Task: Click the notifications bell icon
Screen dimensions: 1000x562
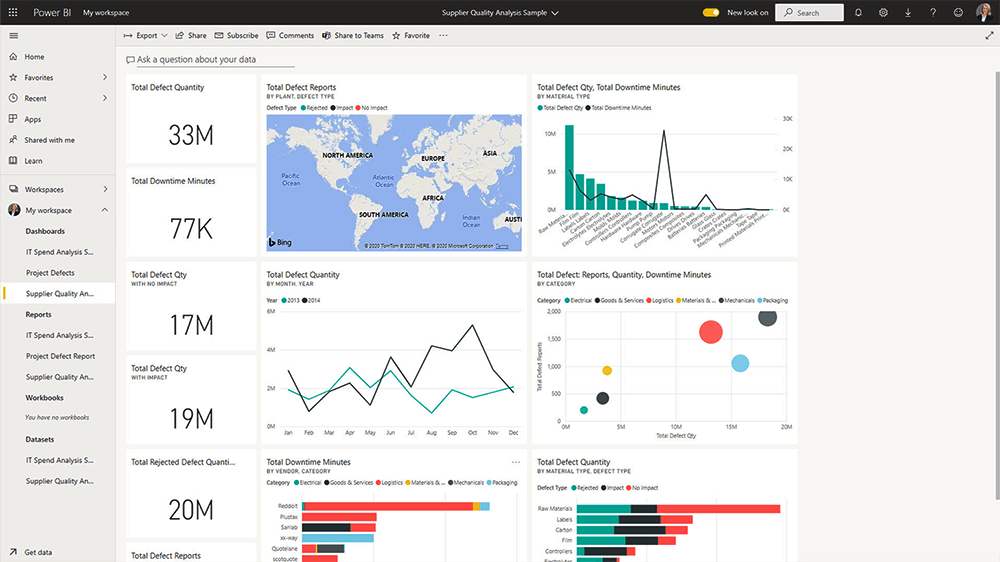Action: 858,13
